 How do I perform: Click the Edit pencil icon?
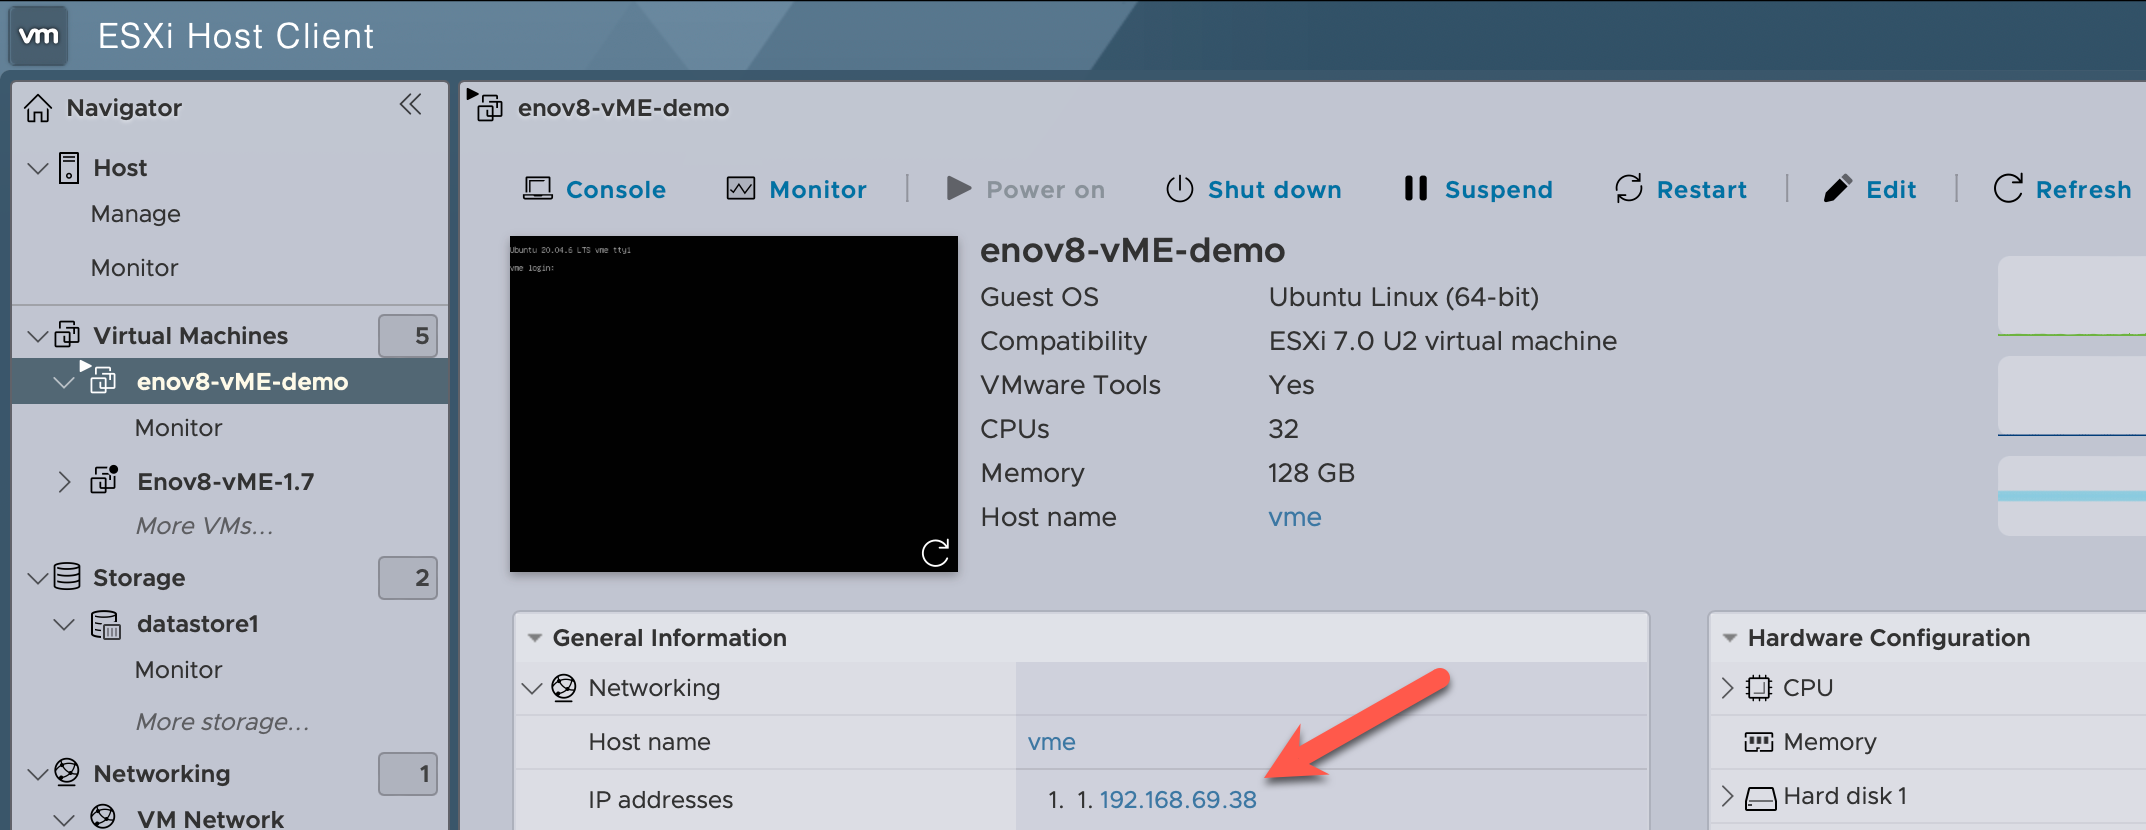coord(1837,188)
